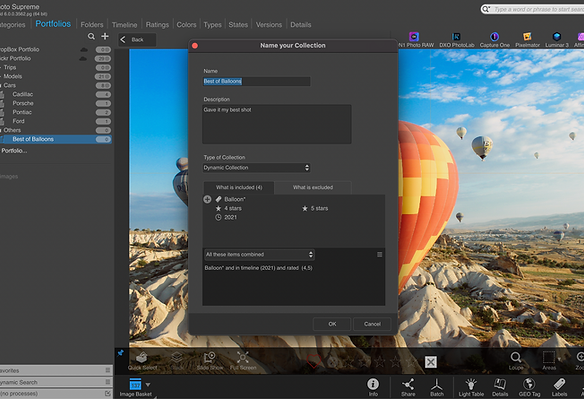Reject image with the X box icon
The width and height of the screenshot is (584, 399).
coord(431,362)
